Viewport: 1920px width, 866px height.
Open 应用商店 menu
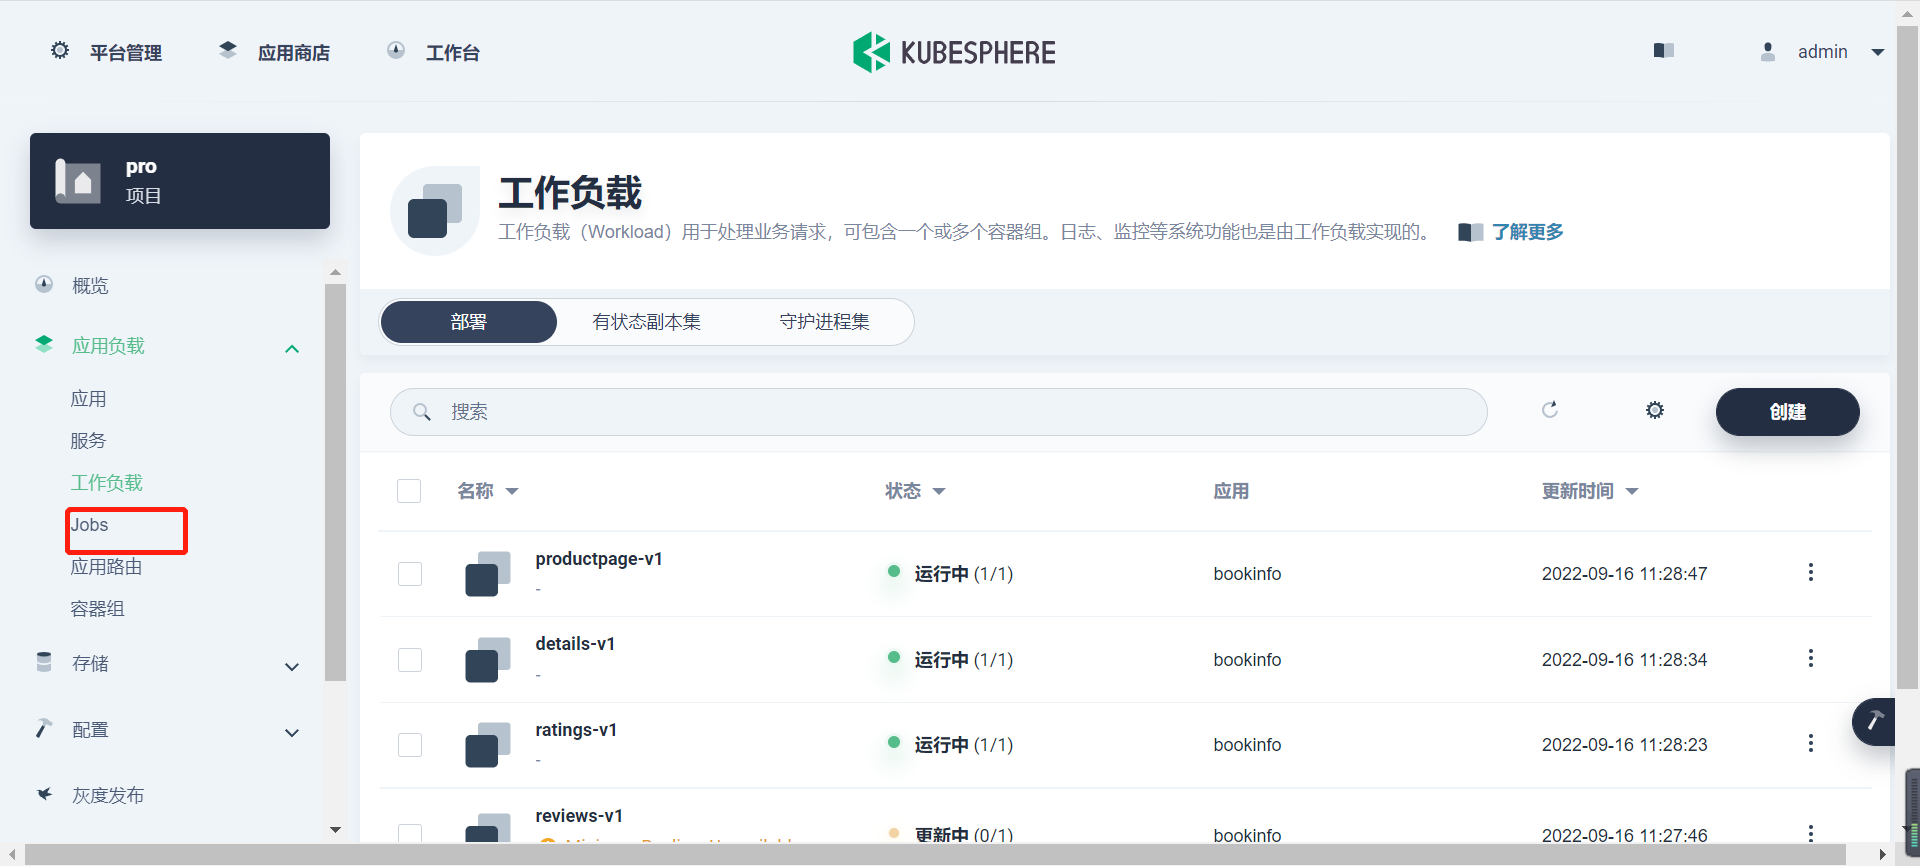click(294, 53)
